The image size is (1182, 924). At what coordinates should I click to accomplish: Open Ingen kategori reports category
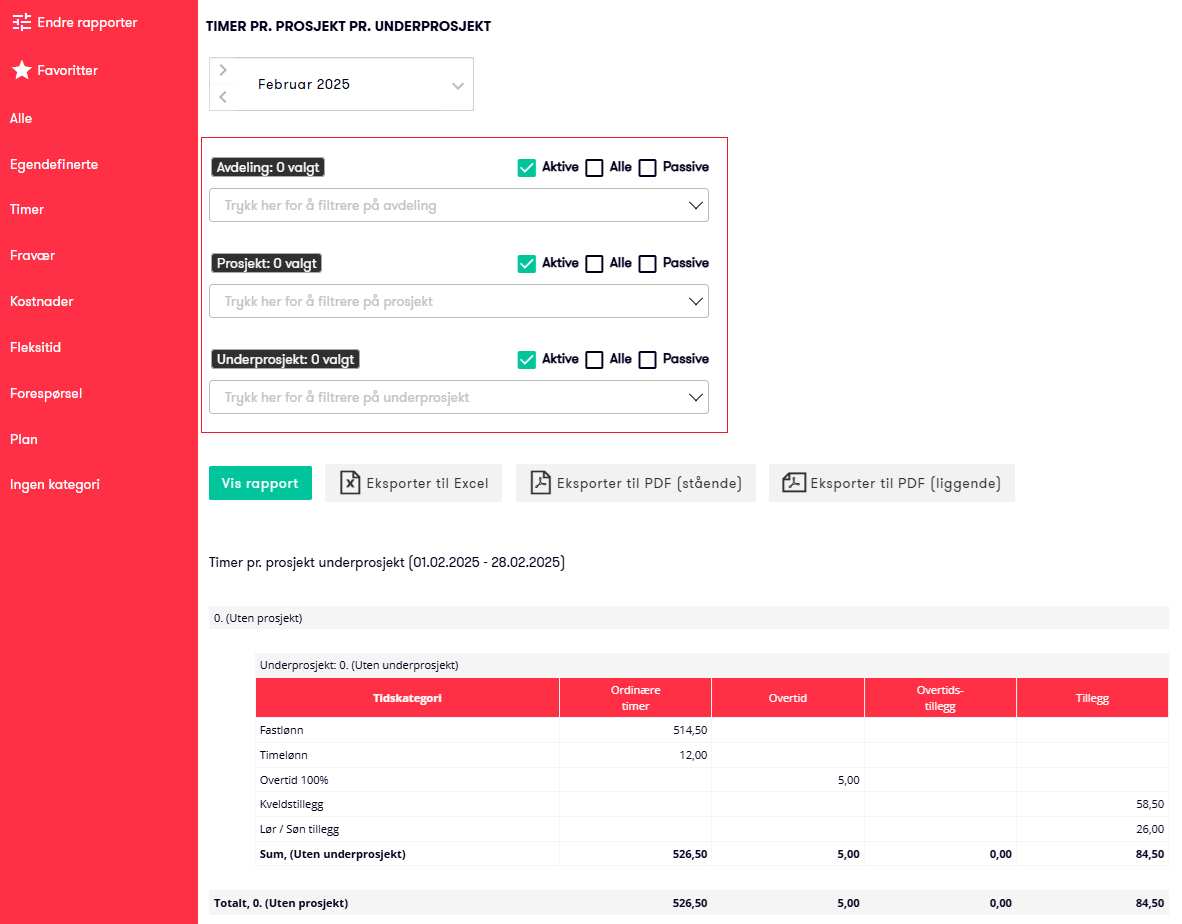coord(55,485)
